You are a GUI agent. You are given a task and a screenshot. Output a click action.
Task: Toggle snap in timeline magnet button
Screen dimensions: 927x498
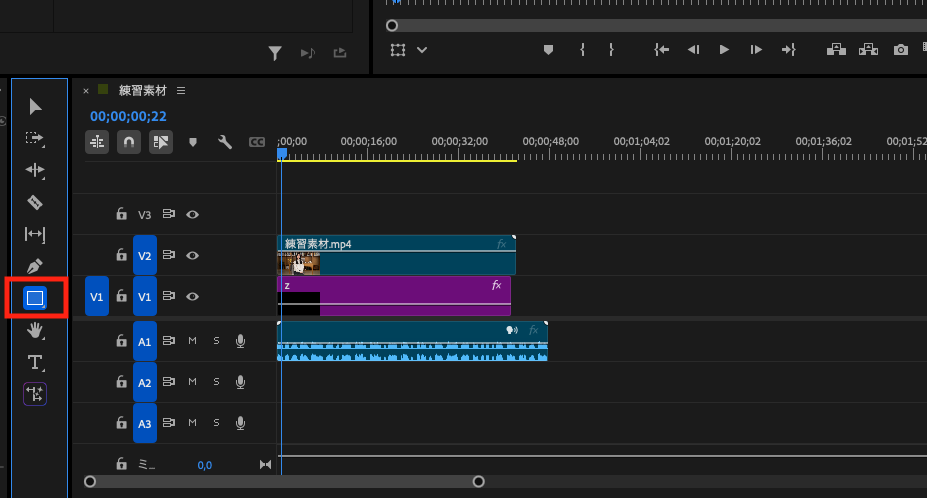129,142
